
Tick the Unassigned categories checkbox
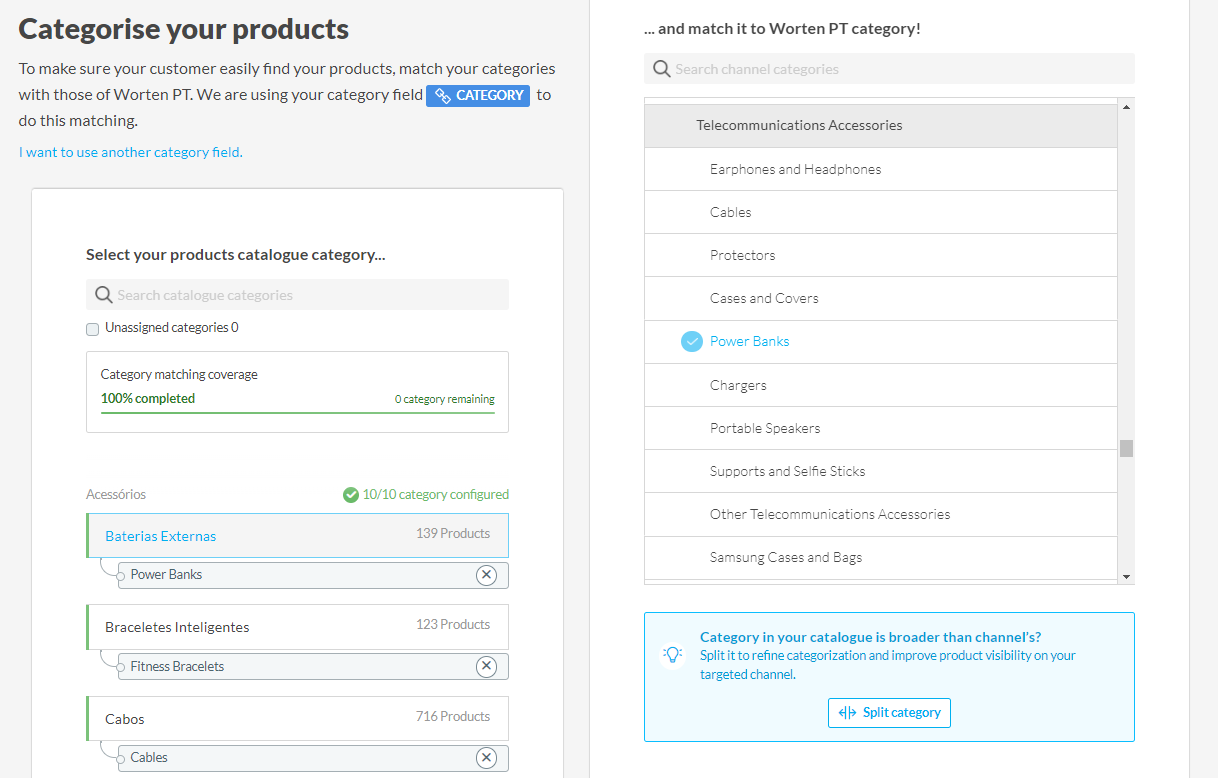pos(93,329)
